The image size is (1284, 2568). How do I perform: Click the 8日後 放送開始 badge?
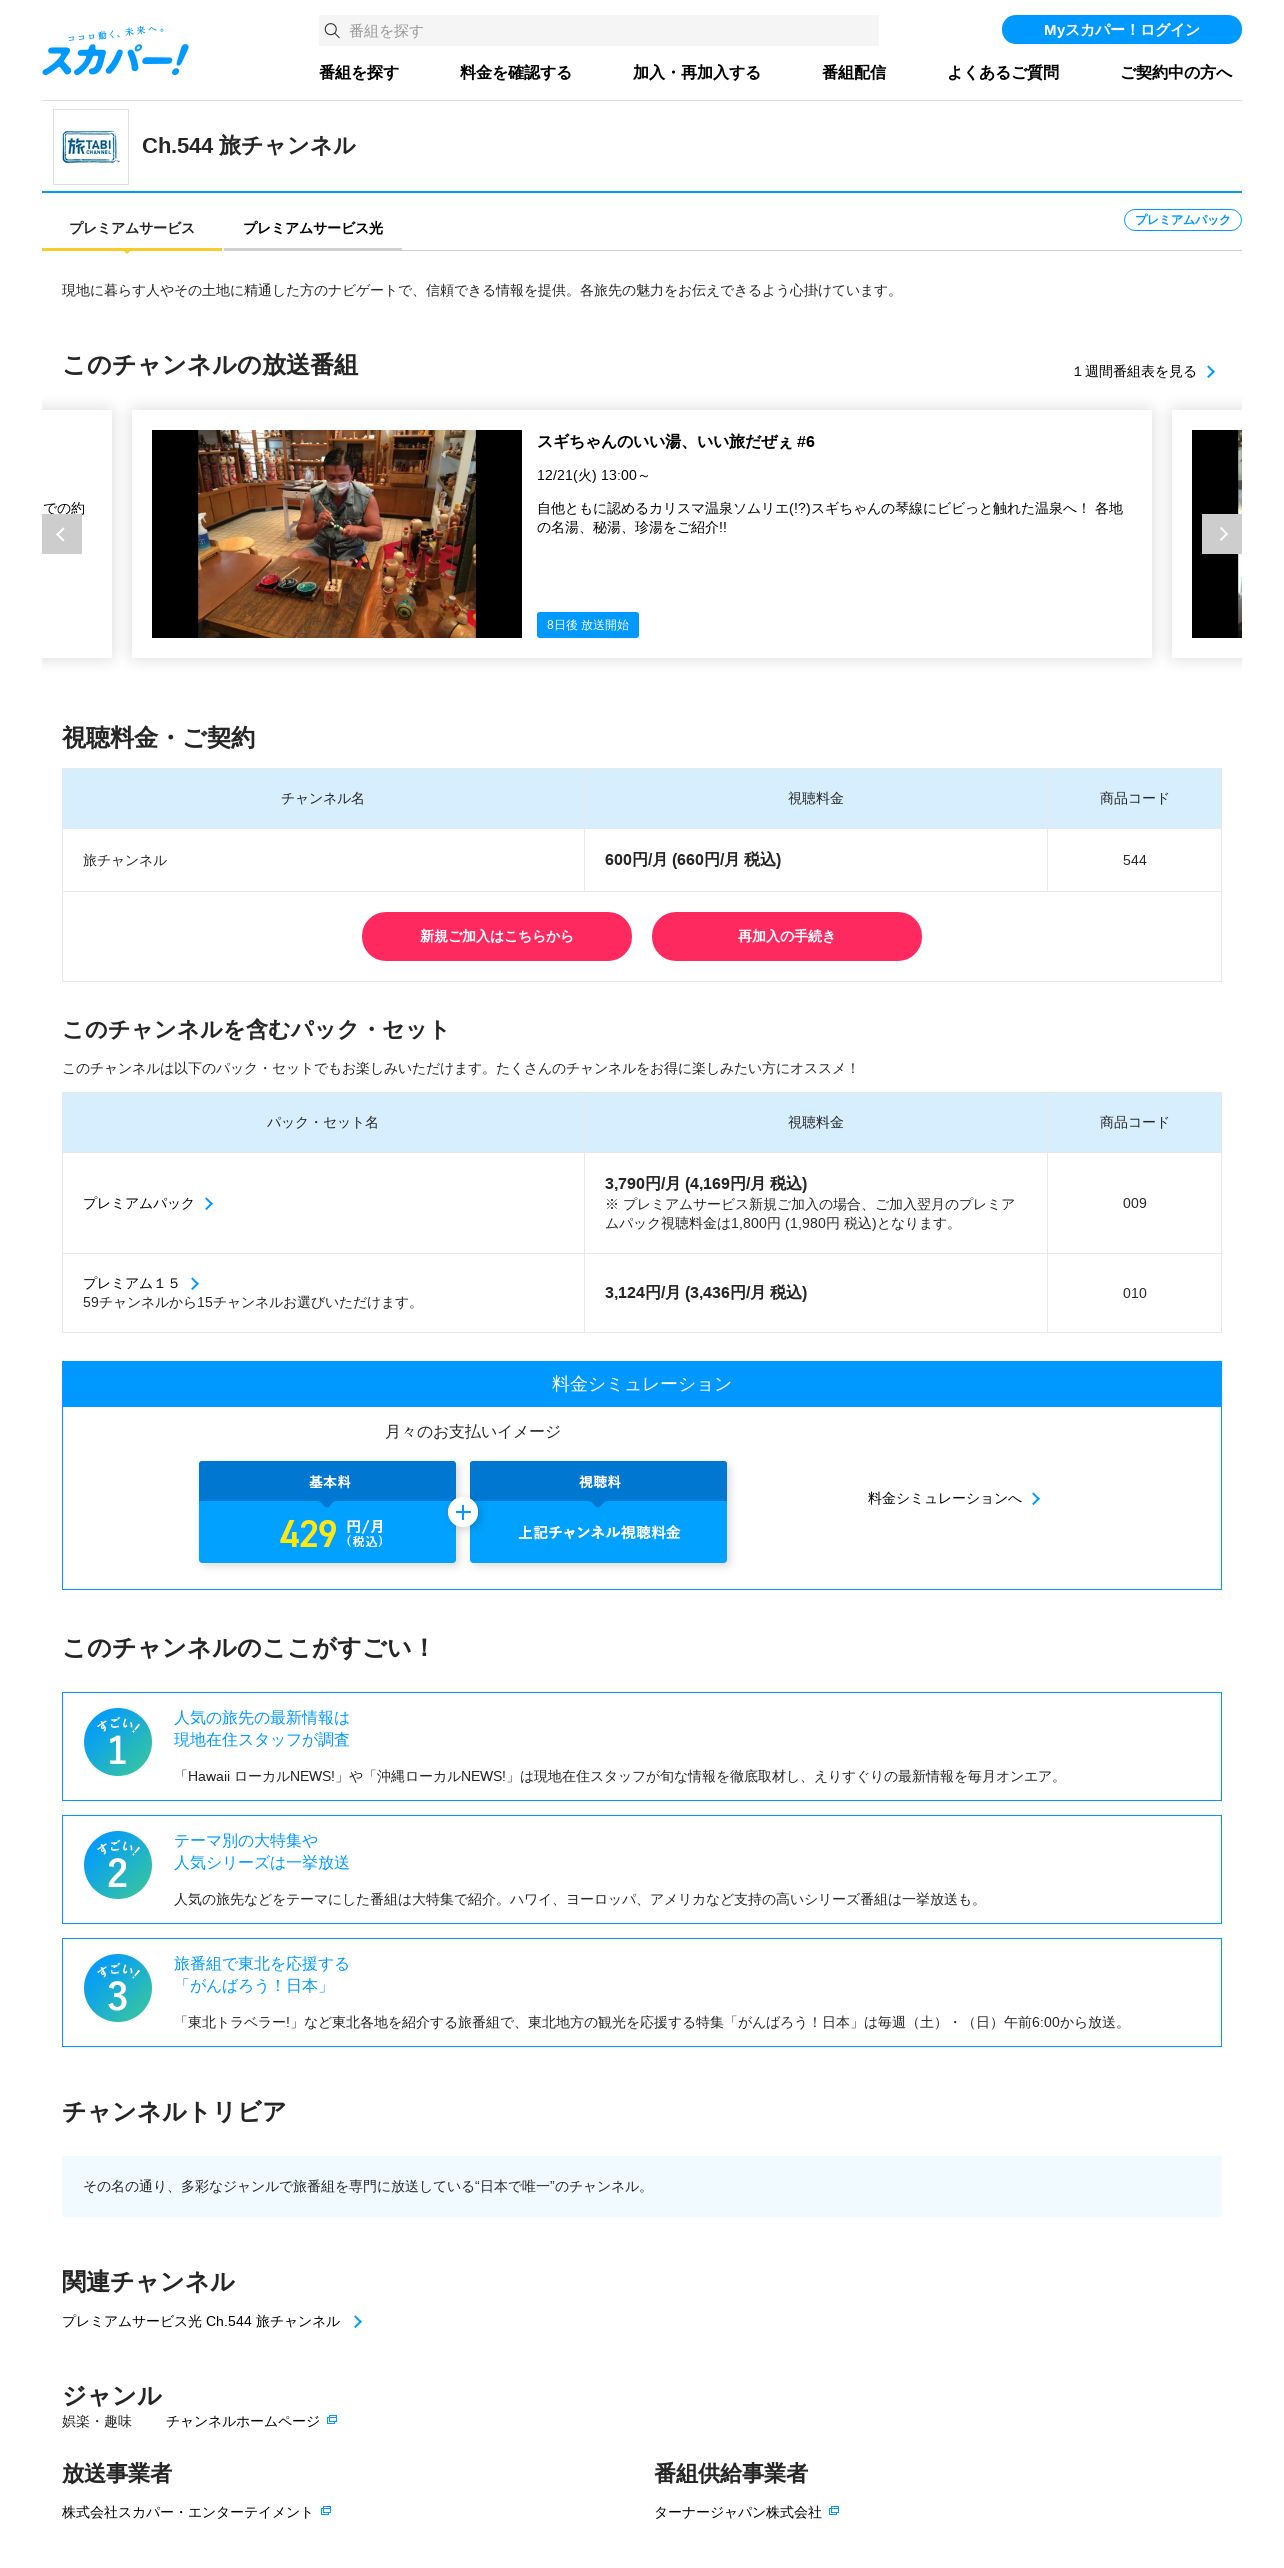tap(588, 625)
